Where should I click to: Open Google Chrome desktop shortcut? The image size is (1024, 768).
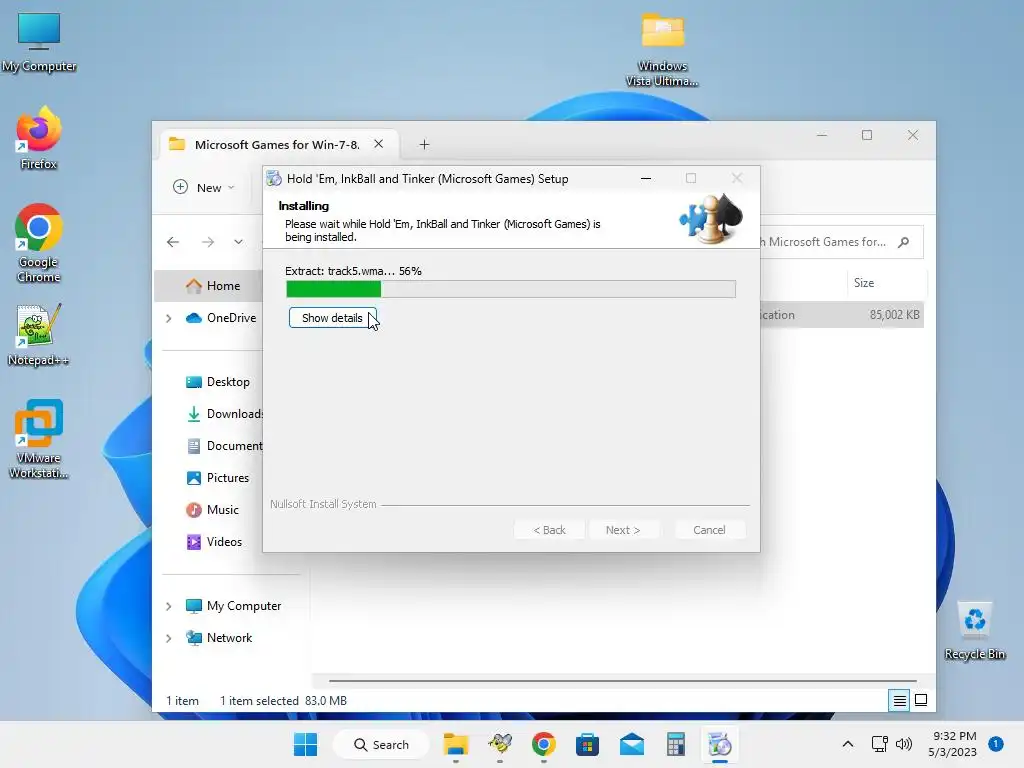click(39, 242)
